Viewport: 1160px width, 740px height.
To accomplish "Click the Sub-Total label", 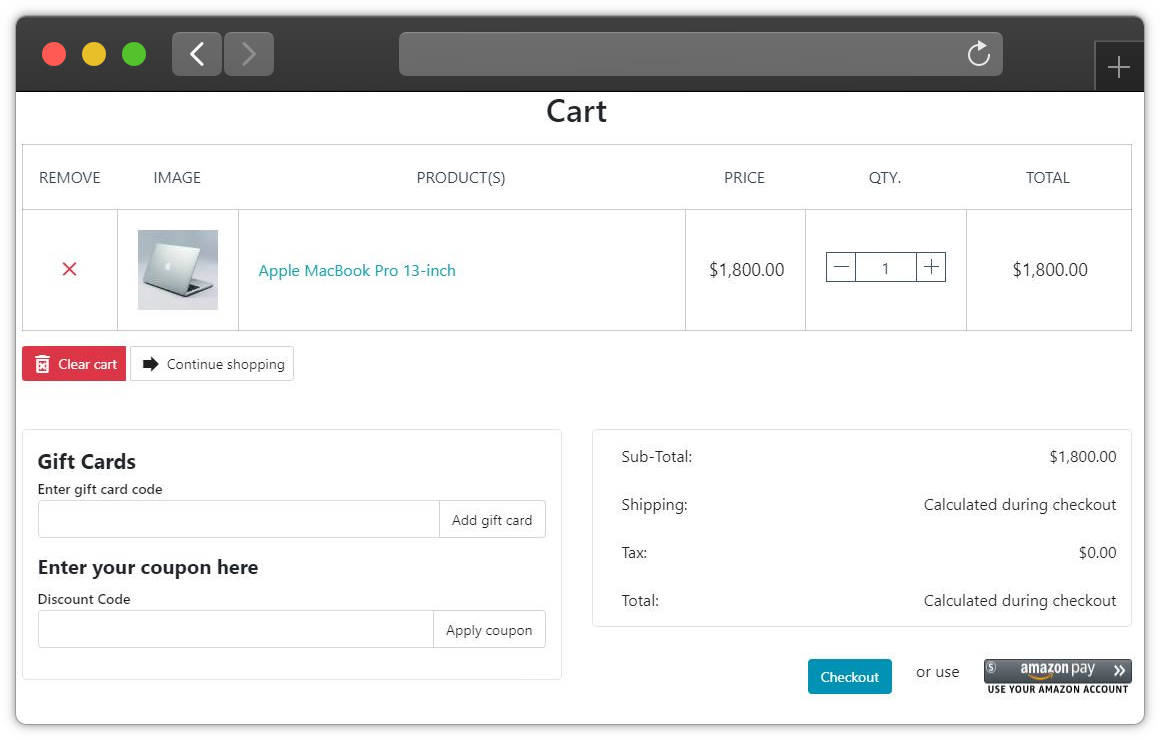I will click(657, 457).
